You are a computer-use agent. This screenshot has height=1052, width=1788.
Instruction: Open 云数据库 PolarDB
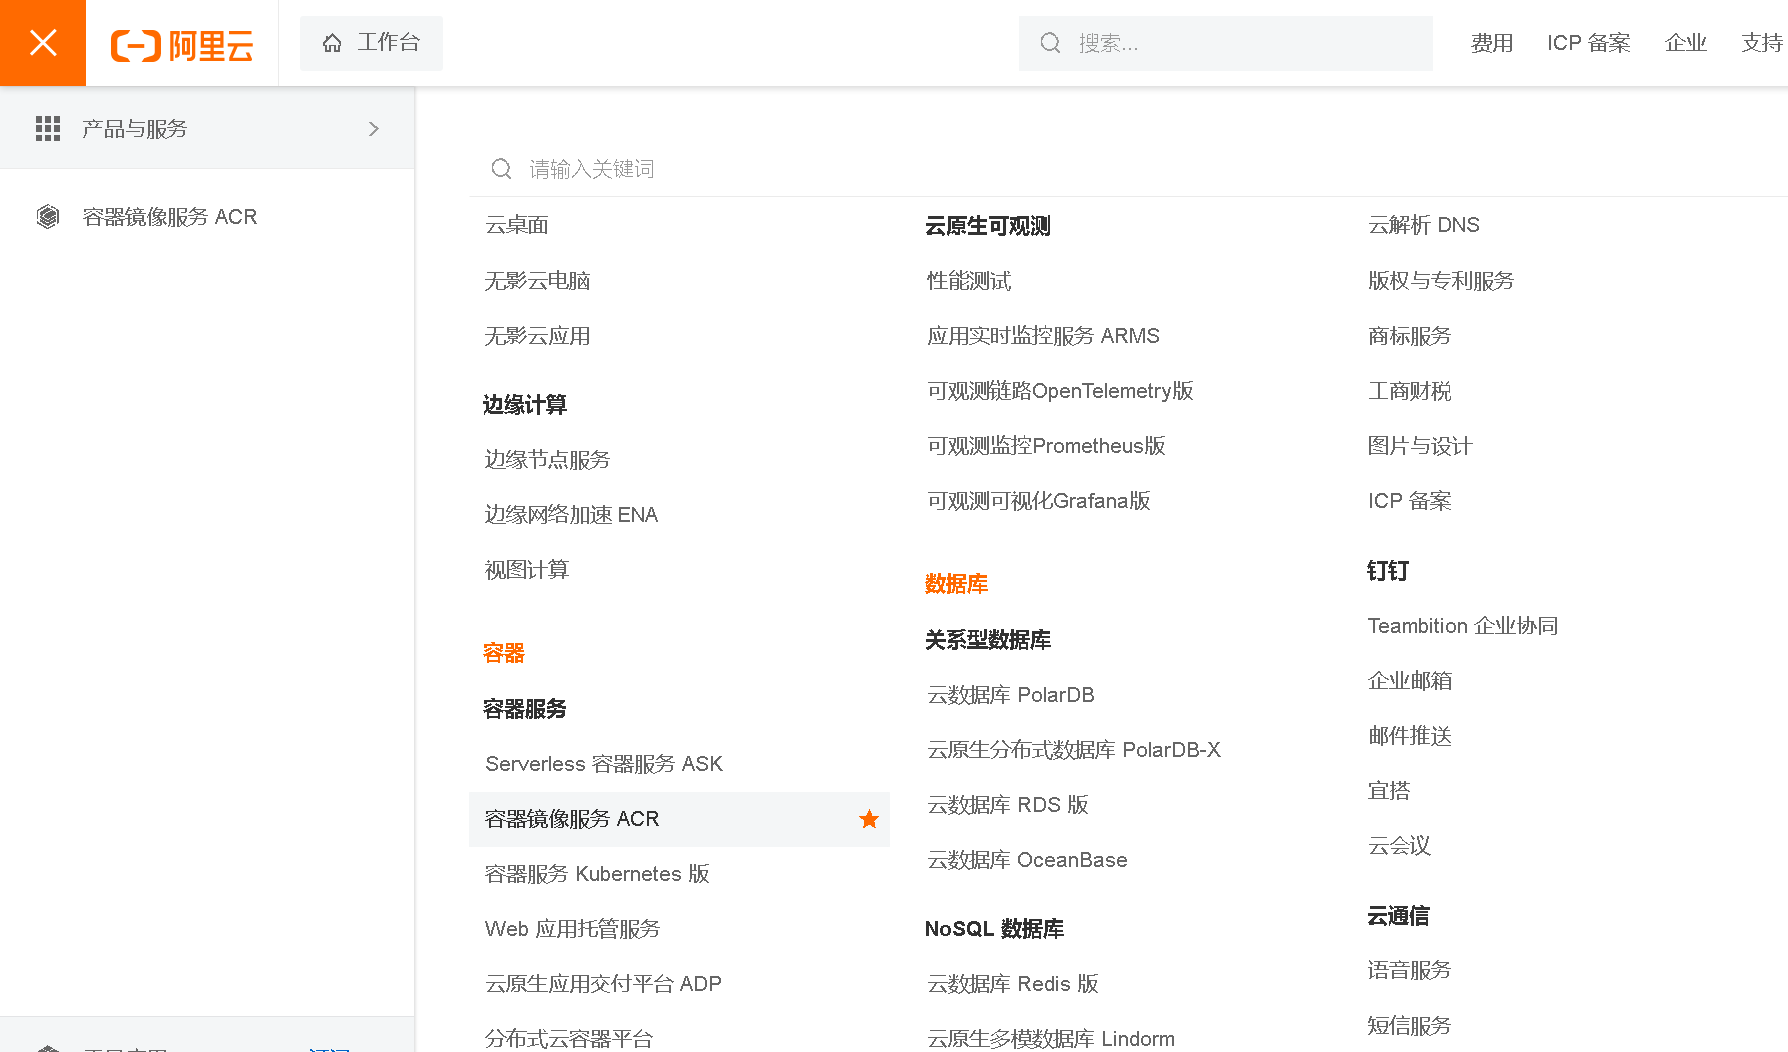click(1010, 695)
